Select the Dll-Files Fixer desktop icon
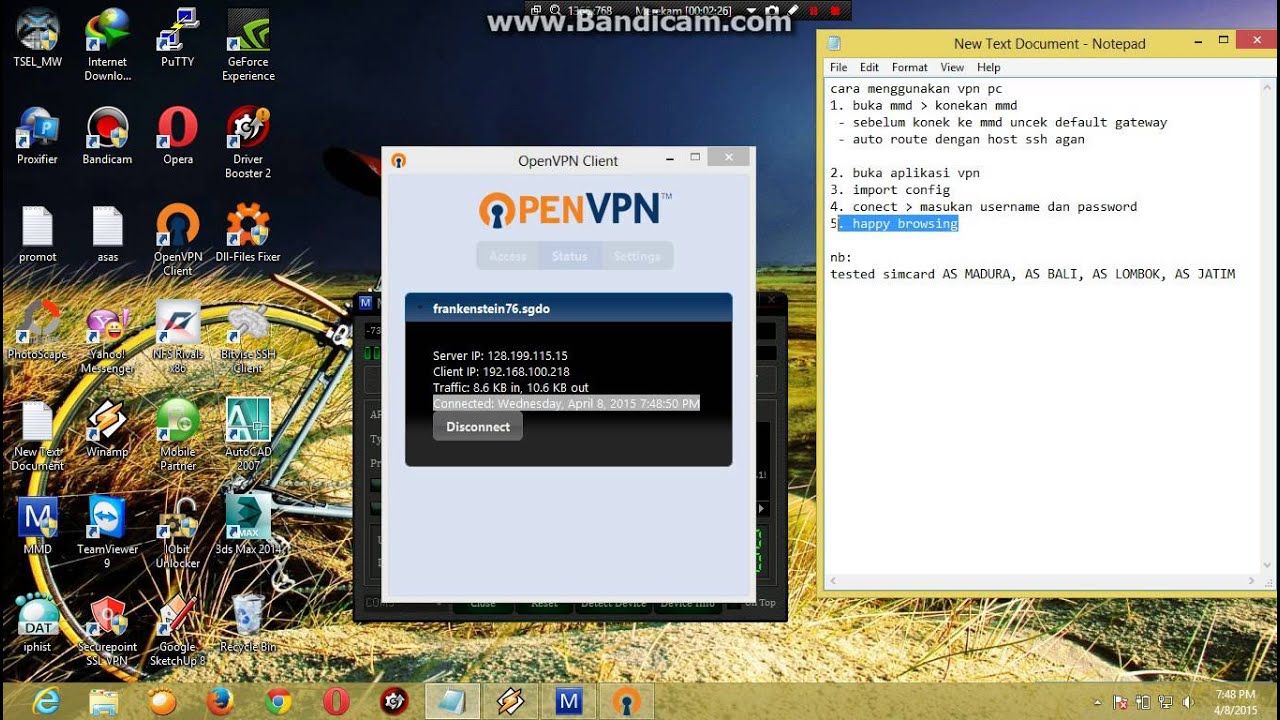1280x720 pixels. [x=248, y=234]
